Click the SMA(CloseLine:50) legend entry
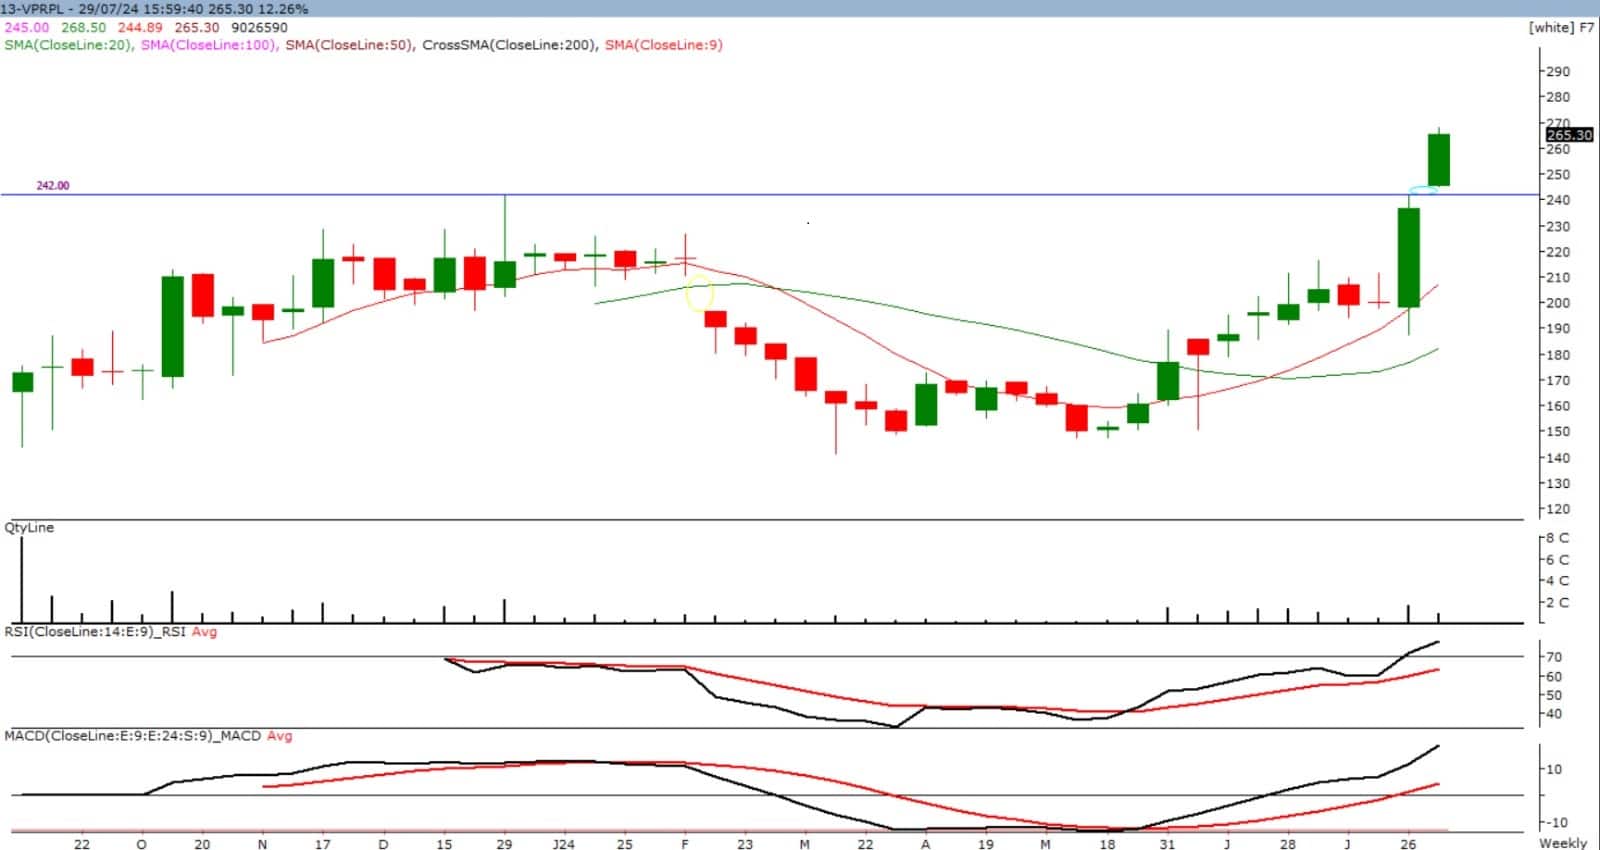Viewport: 1600px width, 850px height. click(348, 45)
